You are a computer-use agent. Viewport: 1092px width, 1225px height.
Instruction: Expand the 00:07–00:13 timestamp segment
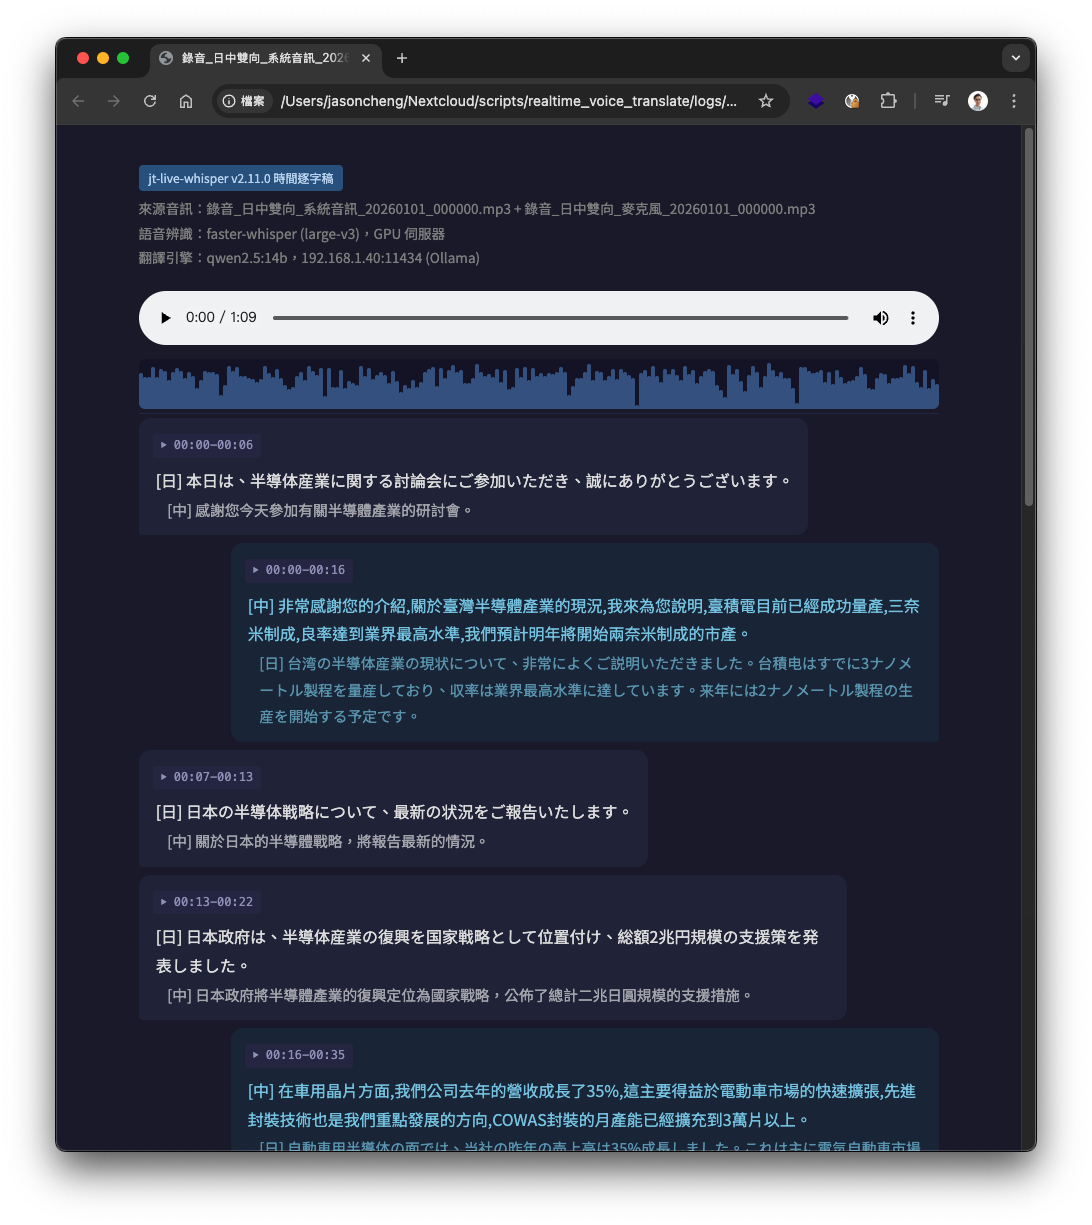point(207,777)
